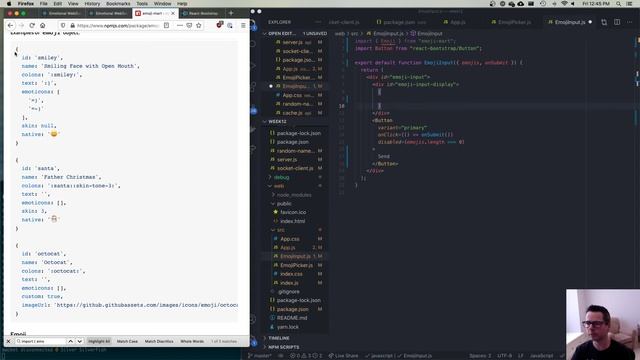640x360 pixels.
Task: Jump to next find match arrow
Action: tap(80, 341)
